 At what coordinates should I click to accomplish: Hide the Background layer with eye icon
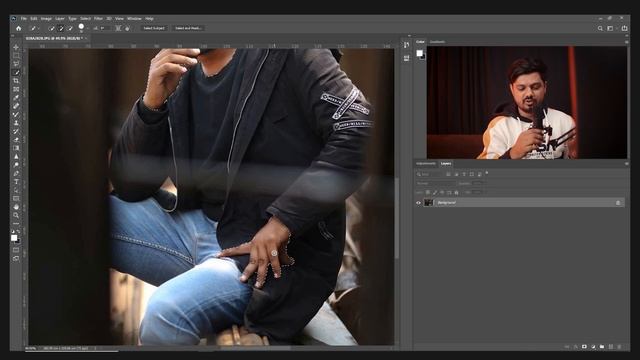pos(418,202)
